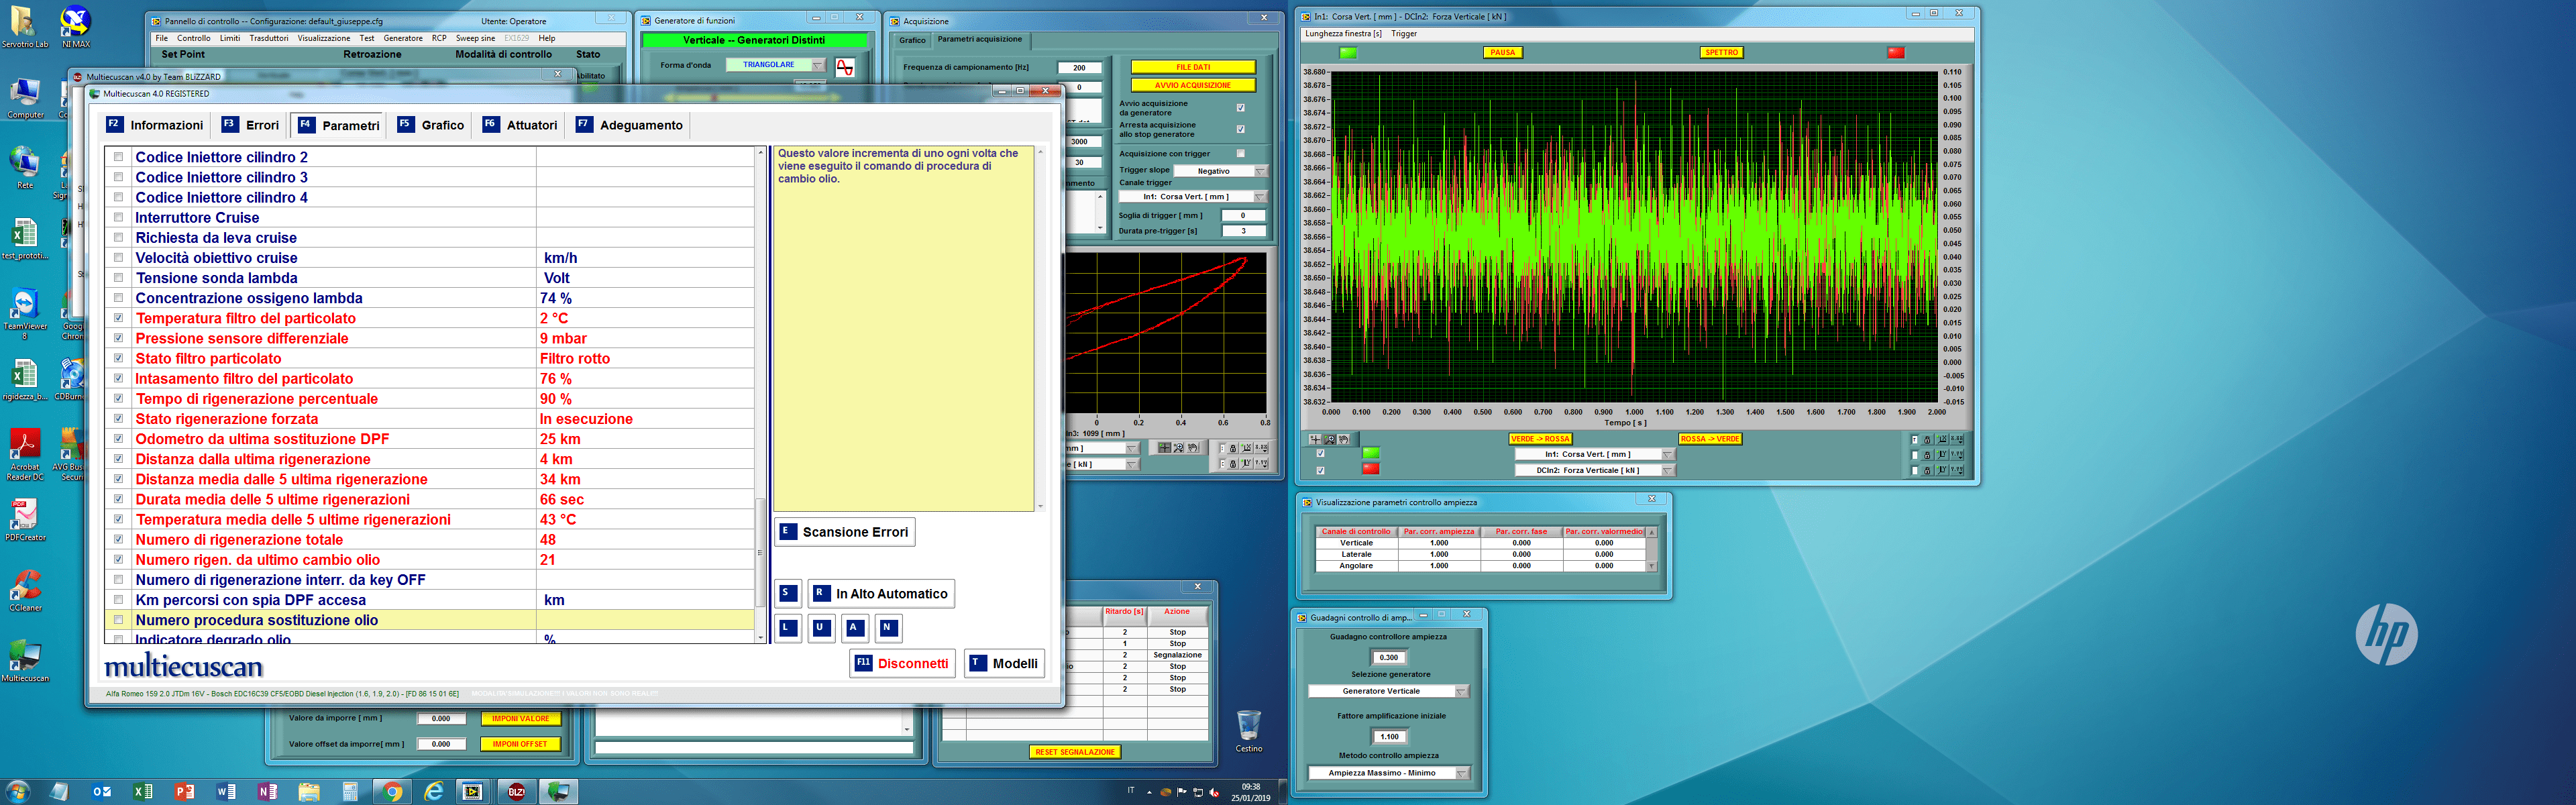The image size is (2576, 805).
Task: Check Codice Iniettore cilindro 2 parameter
Action: pos(119,156)
